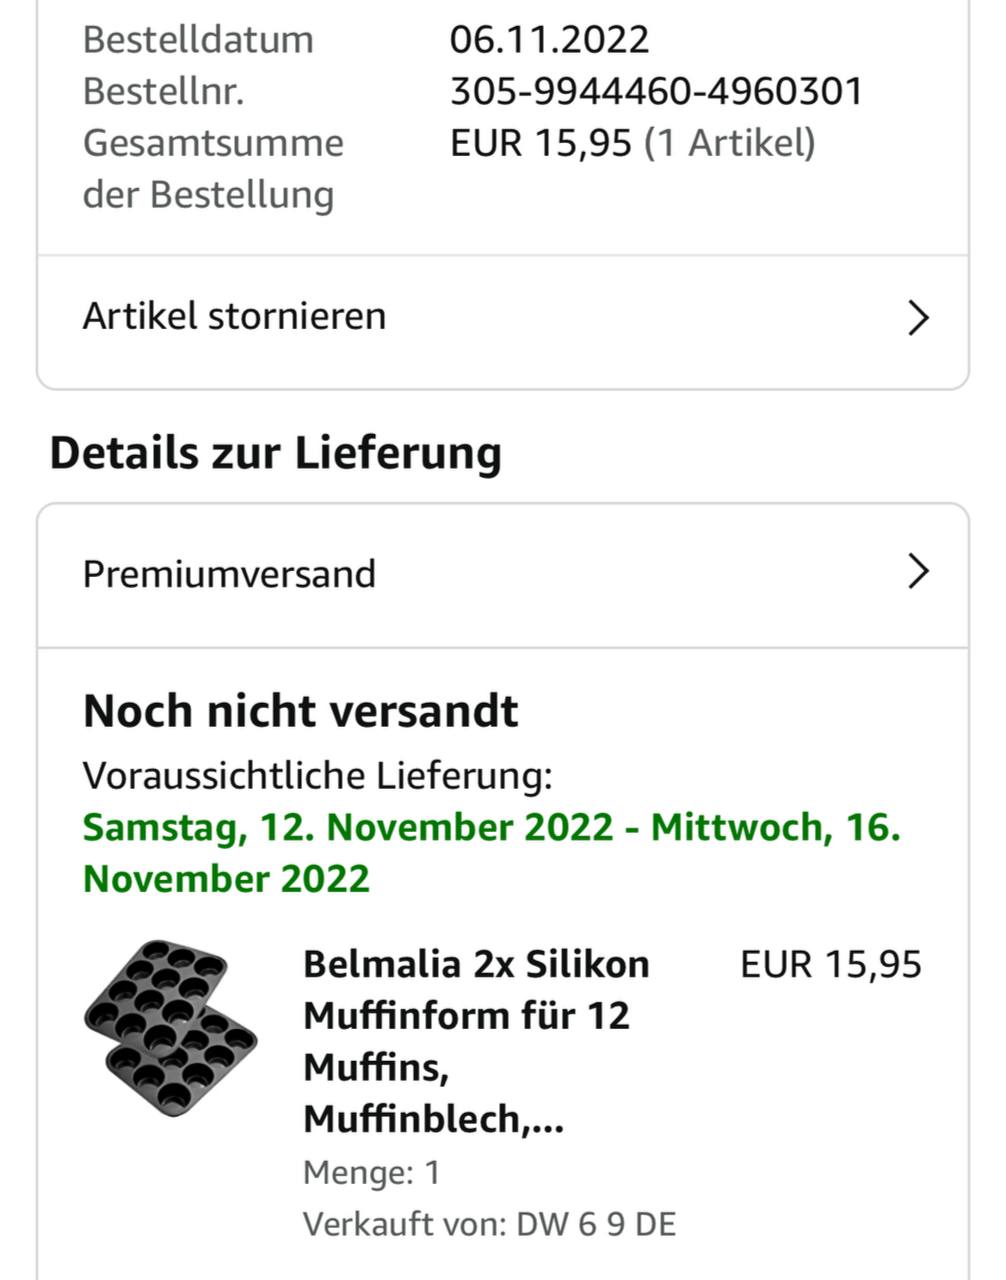Tap the 'Voraussichtliche Lieferung:' label
The image size is (1006, 1280).
317,776
